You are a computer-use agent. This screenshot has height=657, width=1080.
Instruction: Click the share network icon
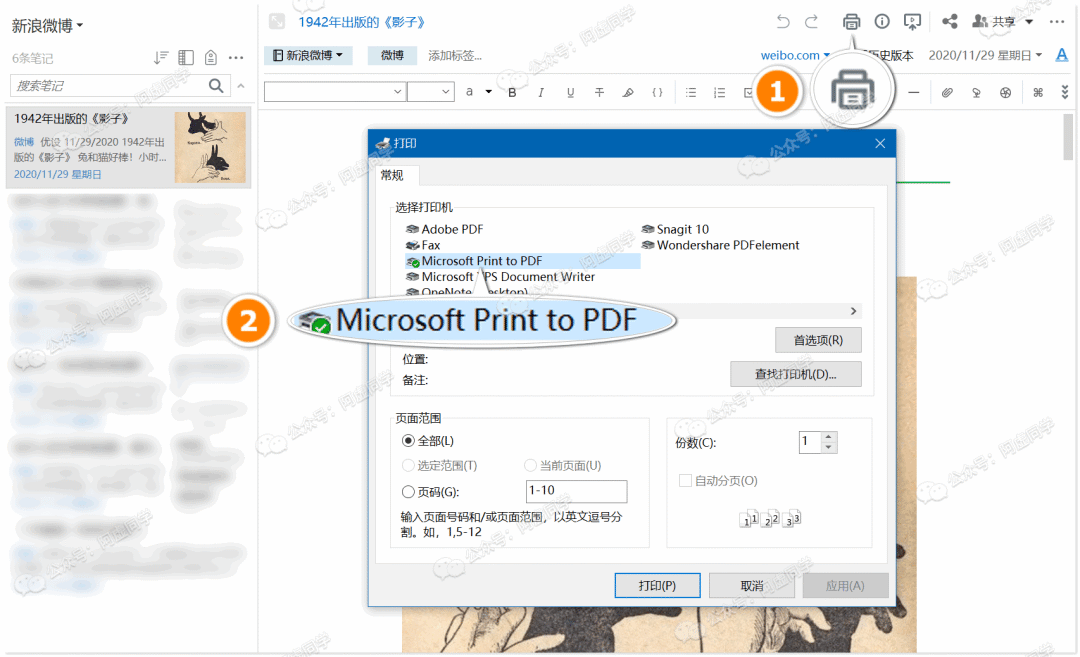[950, 21]
